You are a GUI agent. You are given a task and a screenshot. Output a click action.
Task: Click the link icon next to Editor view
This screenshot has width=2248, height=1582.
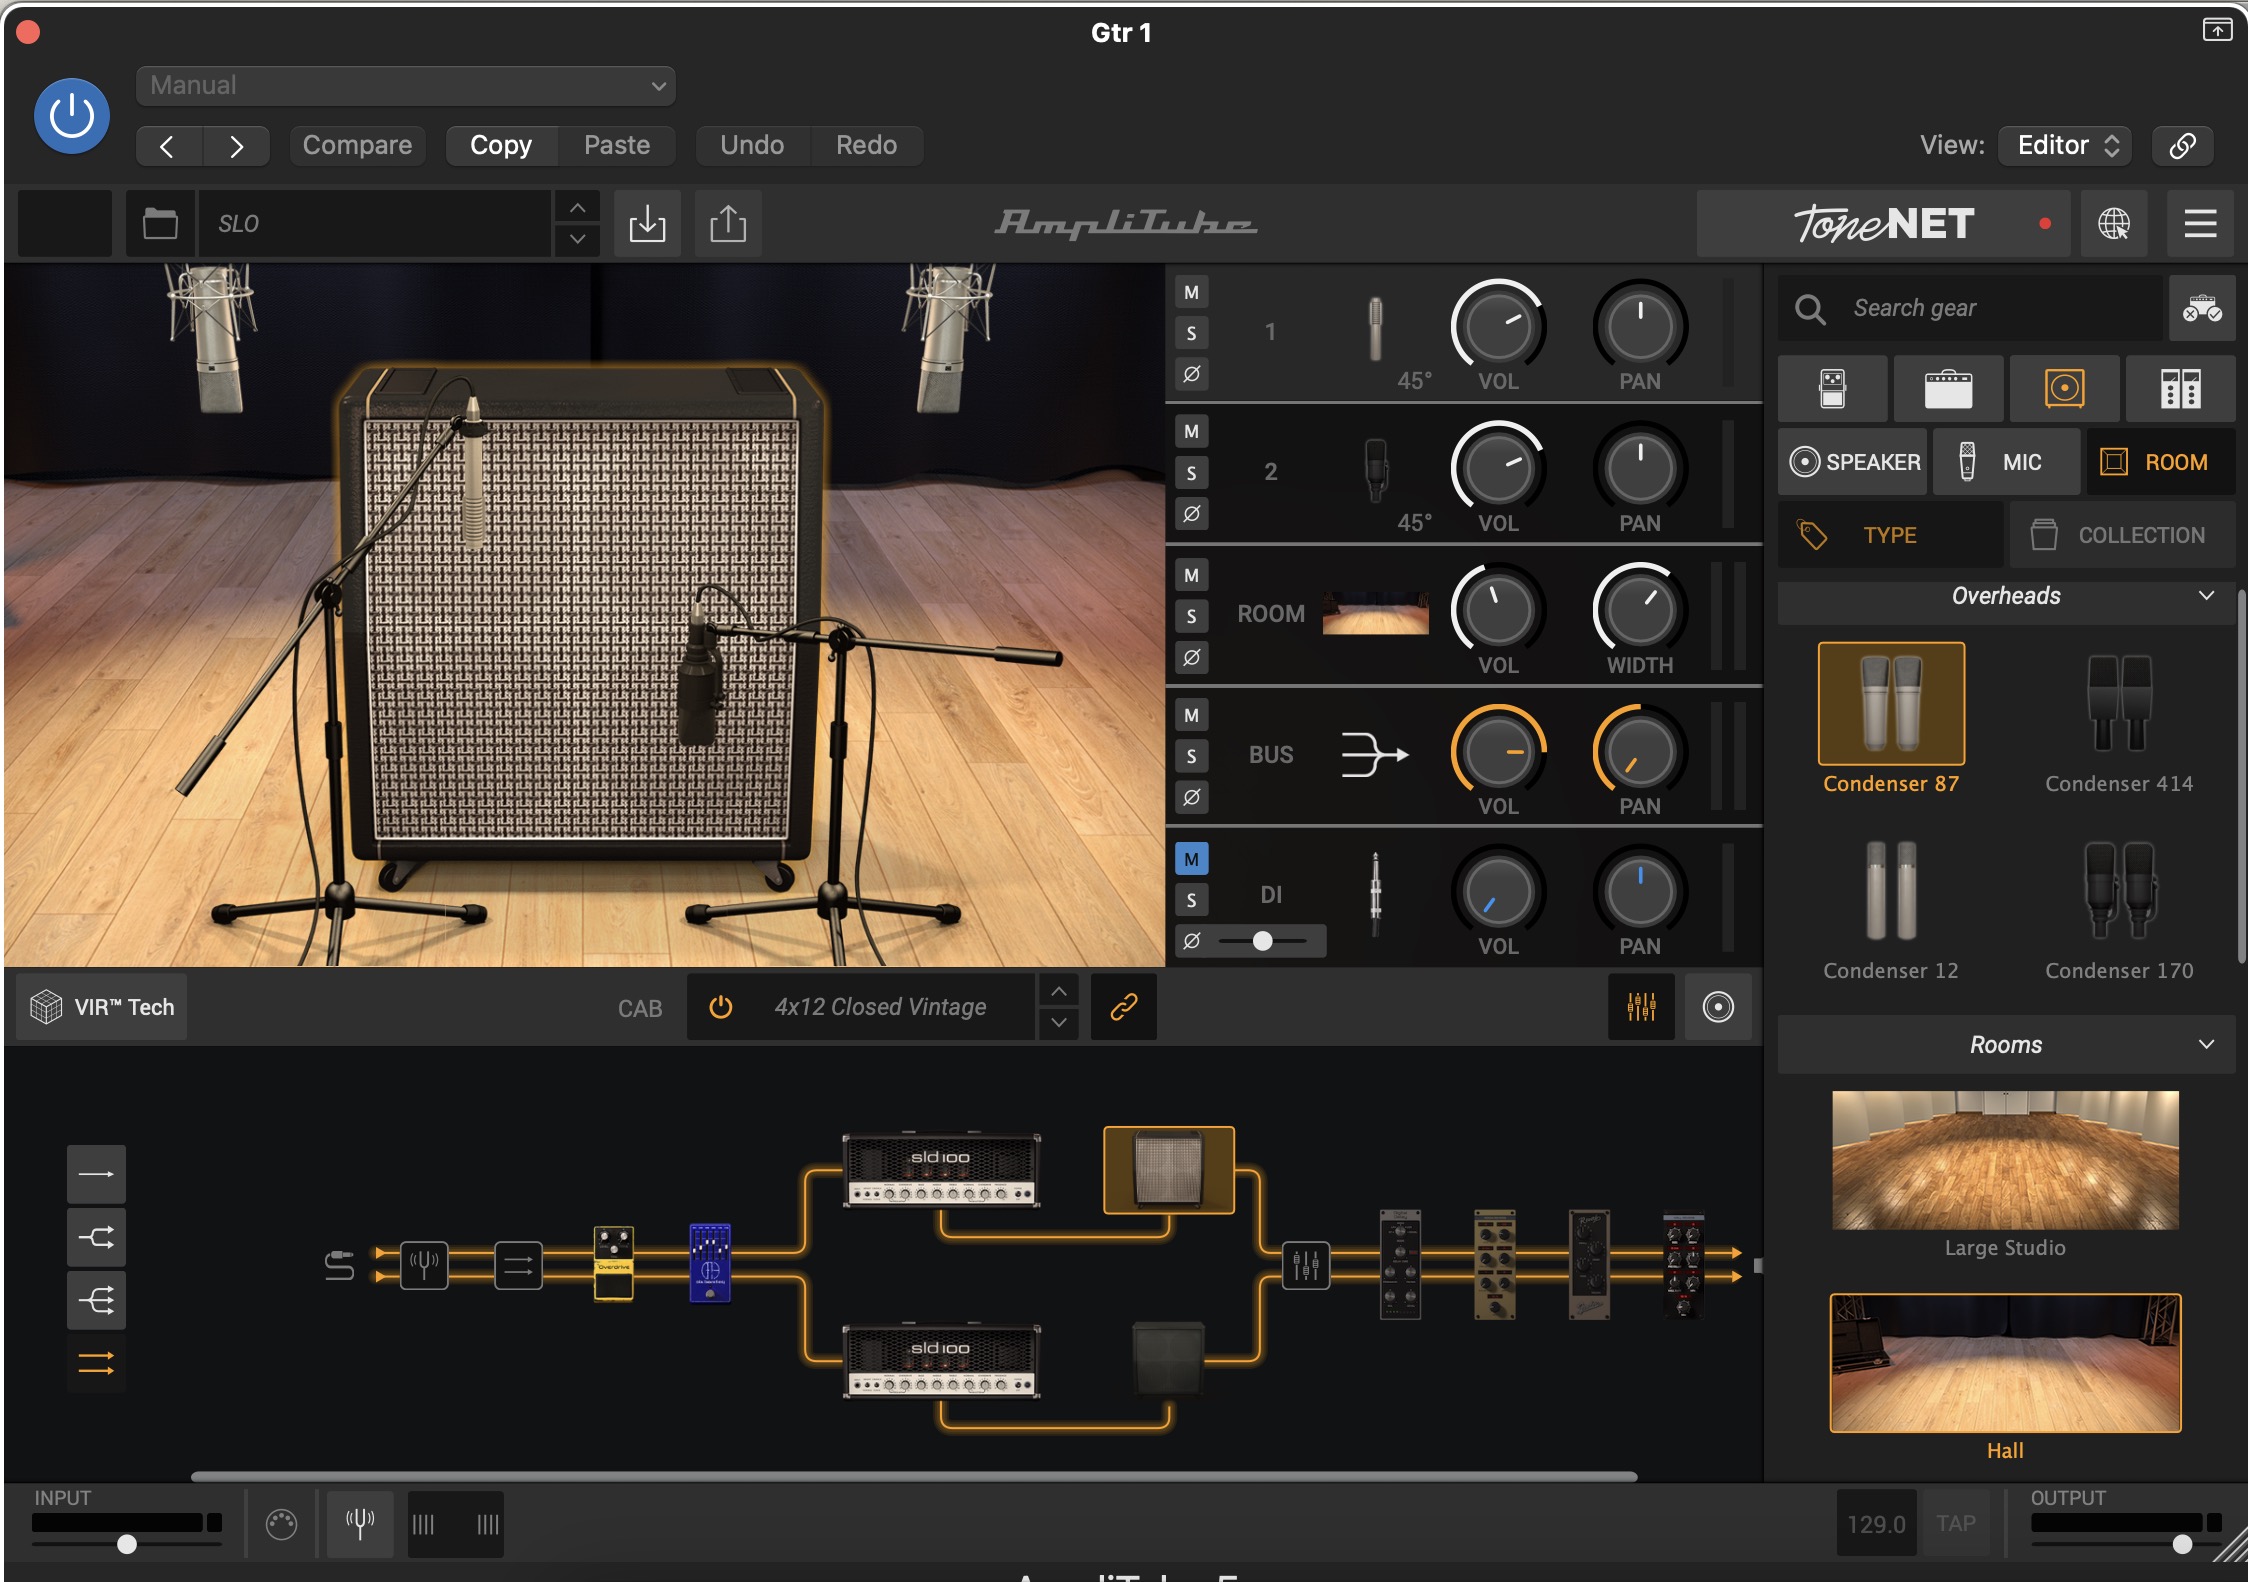coord(2182,146)
